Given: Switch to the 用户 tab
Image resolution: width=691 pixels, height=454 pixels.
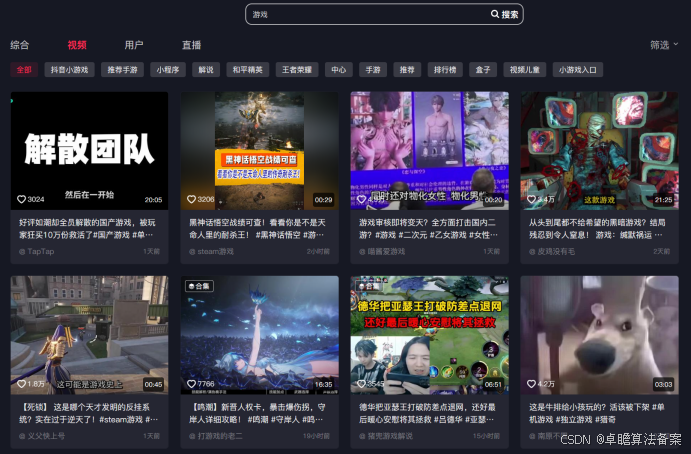Looking at the screenshot, I should point(134,45).
